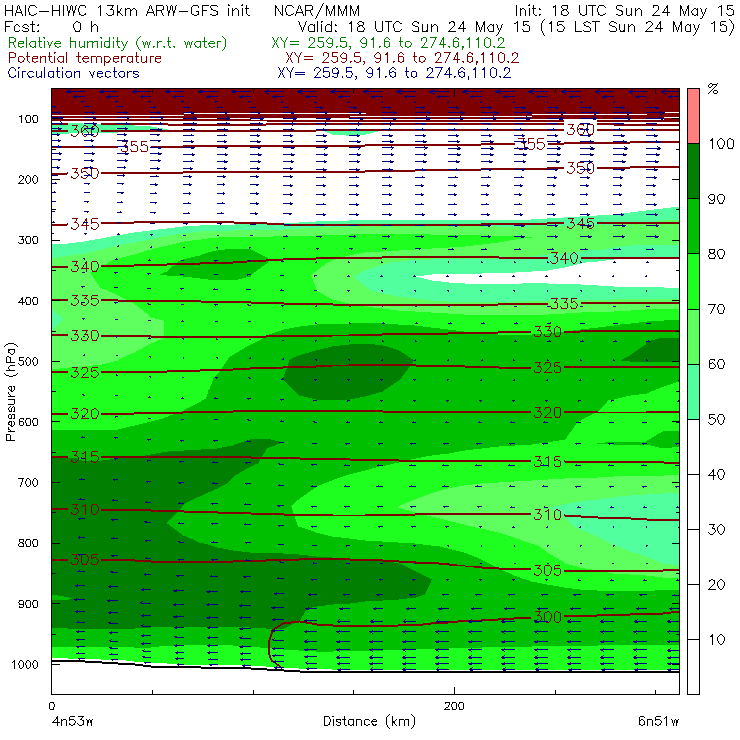740x740 pixels.
Task: Click the 'NCAR/MMM' header text
Action: (317, 11)
